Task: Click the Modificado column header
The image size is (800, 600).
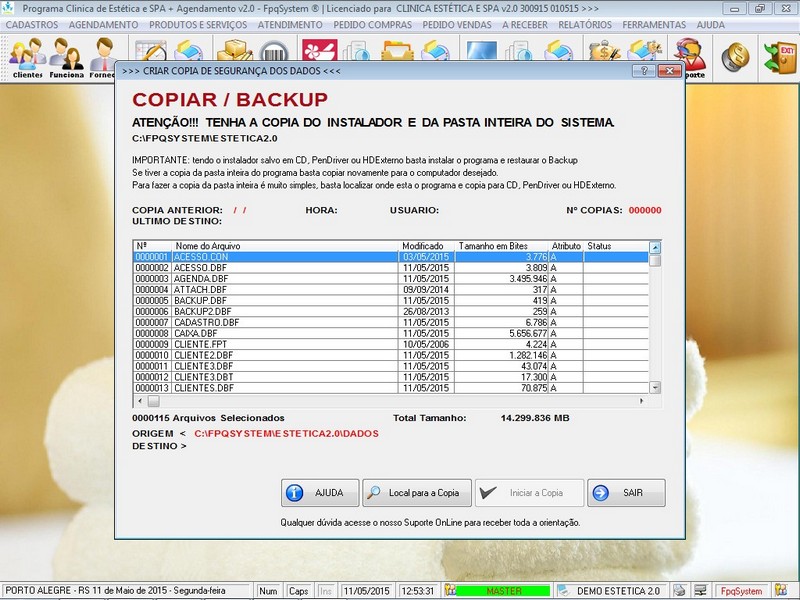Action: click(426, 246)
